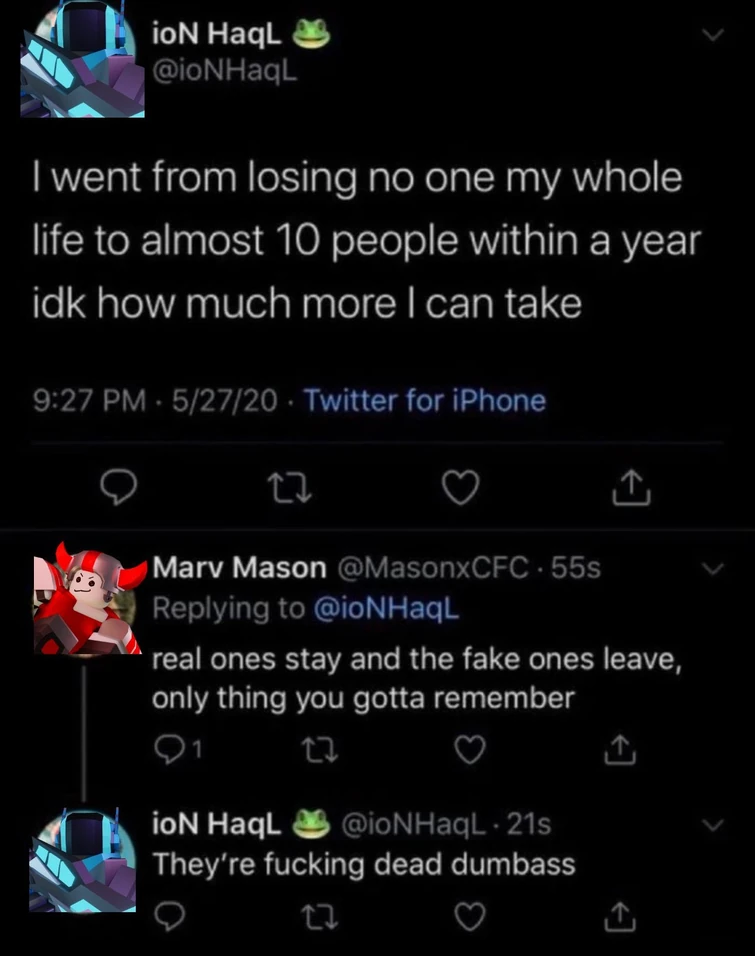Like the main ioN HaqL tweet
Image resolution: width=755 pixels, height=956 pixels.
tap(462, 487)
